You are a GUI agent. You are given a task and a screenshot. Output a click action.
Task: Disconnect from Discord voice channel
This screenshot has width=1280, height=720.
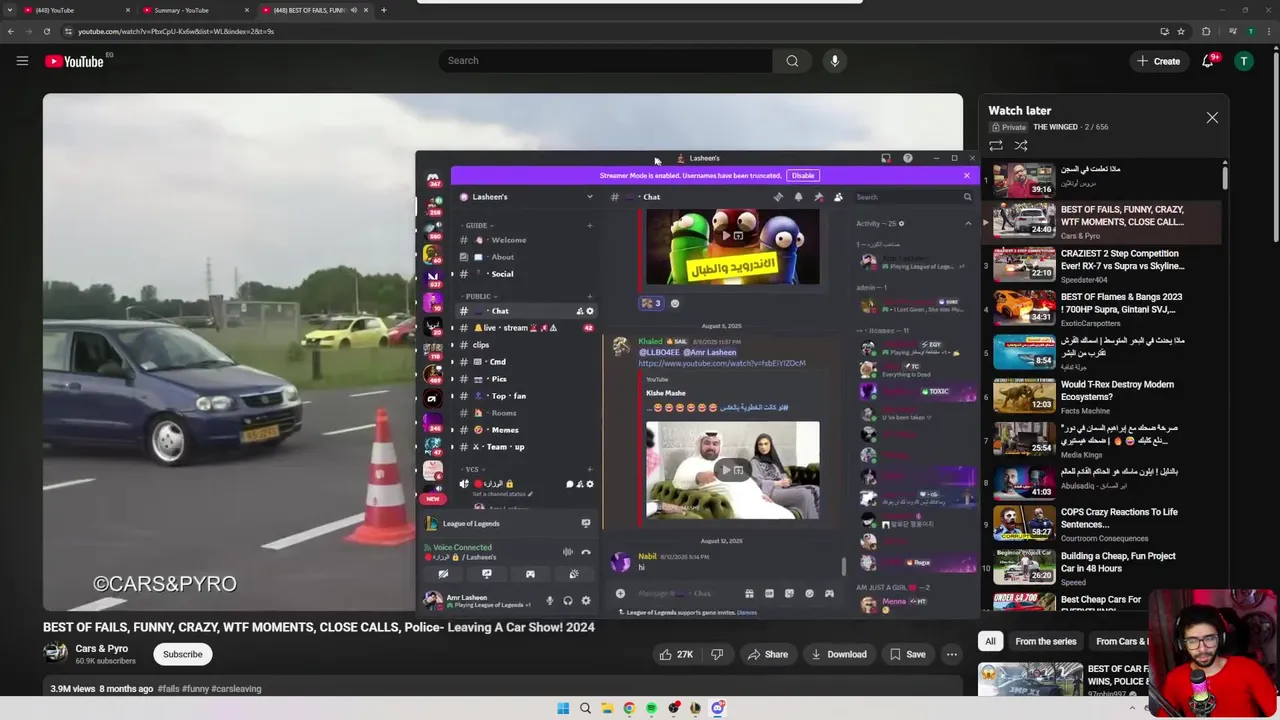586,551
